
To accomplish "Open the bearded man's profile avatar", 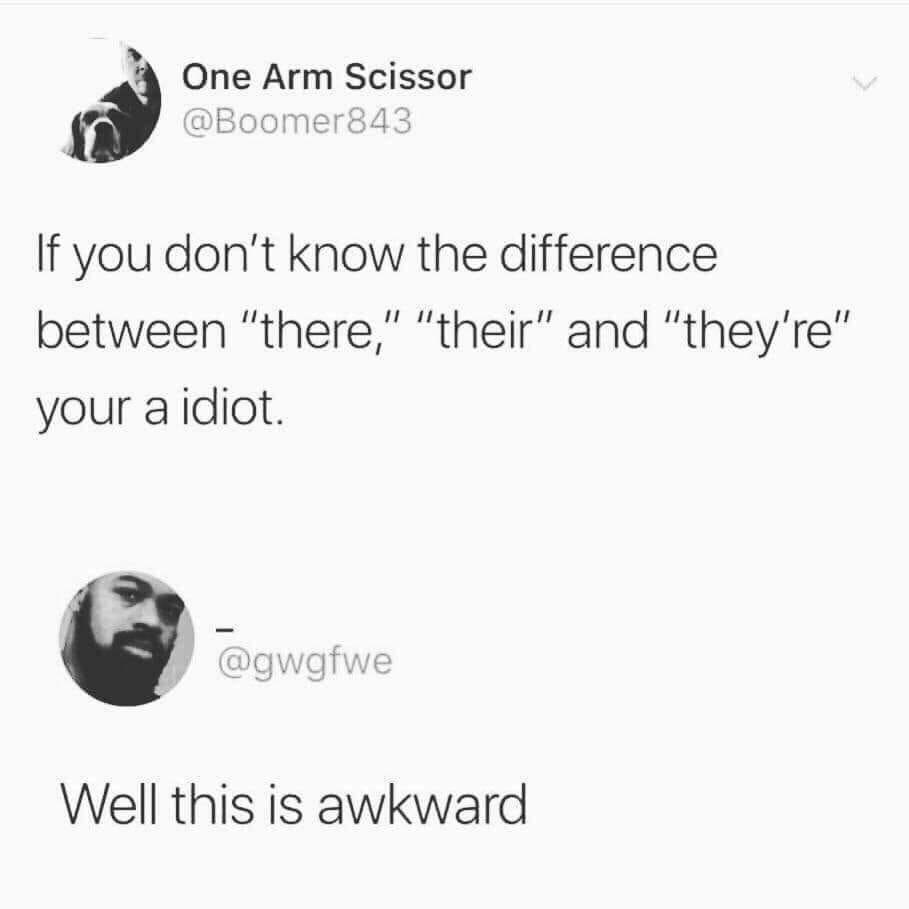I will (x=127, y=638).
